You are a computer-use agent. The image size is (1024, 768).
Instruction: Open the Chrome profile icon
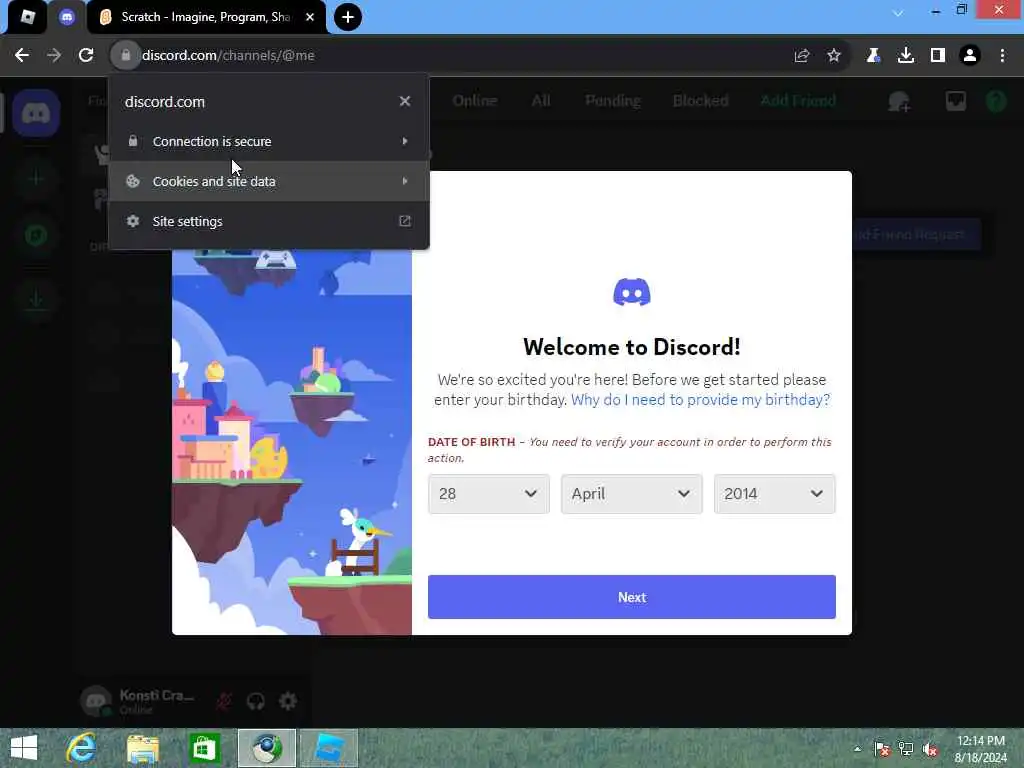point(970,56)
